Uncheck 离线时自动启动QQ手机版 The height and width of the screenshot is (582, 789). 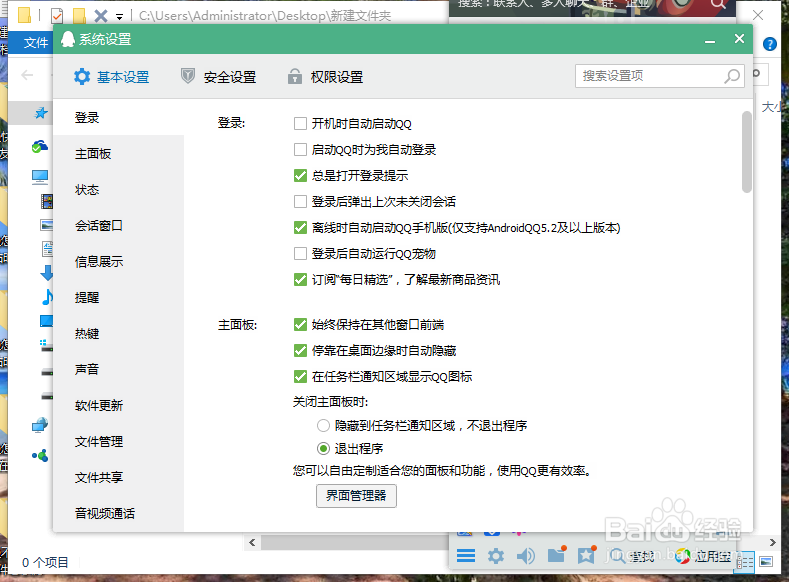tap(300, 228)
